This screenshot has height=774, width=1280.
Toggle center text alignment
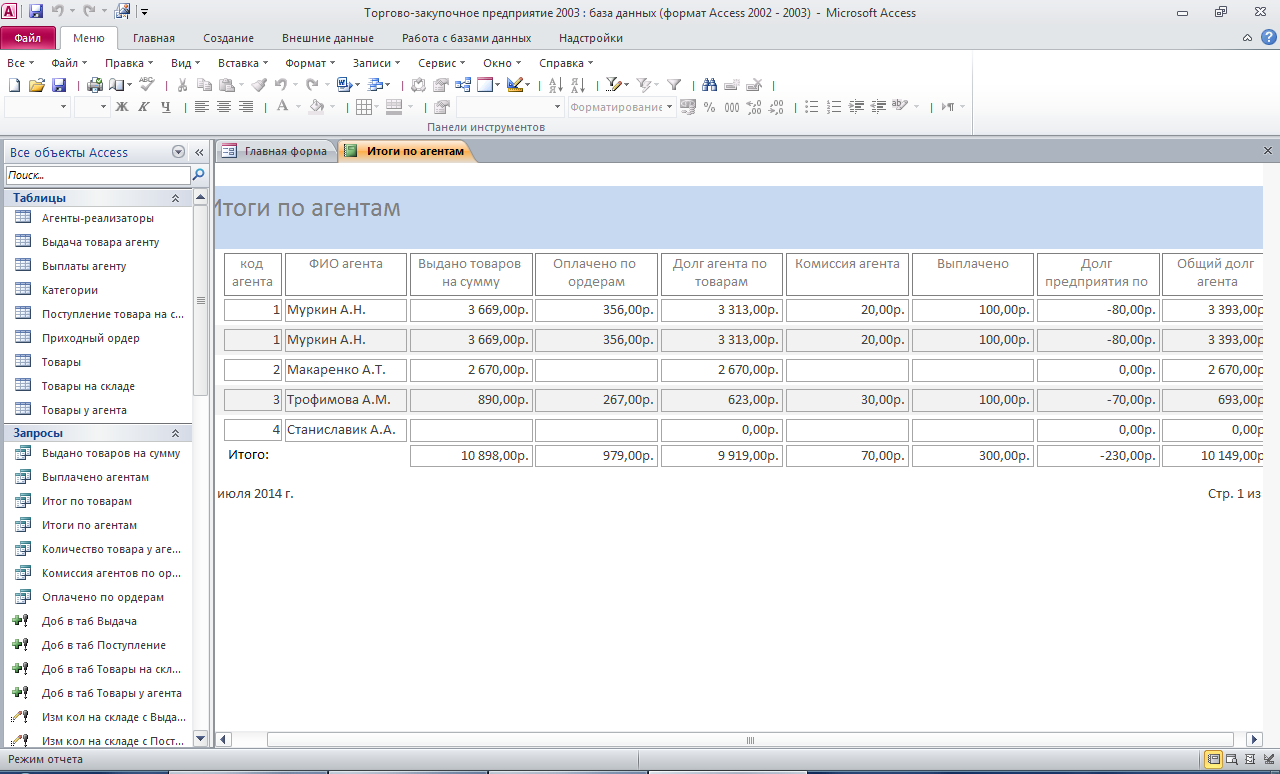click(223, 107)
